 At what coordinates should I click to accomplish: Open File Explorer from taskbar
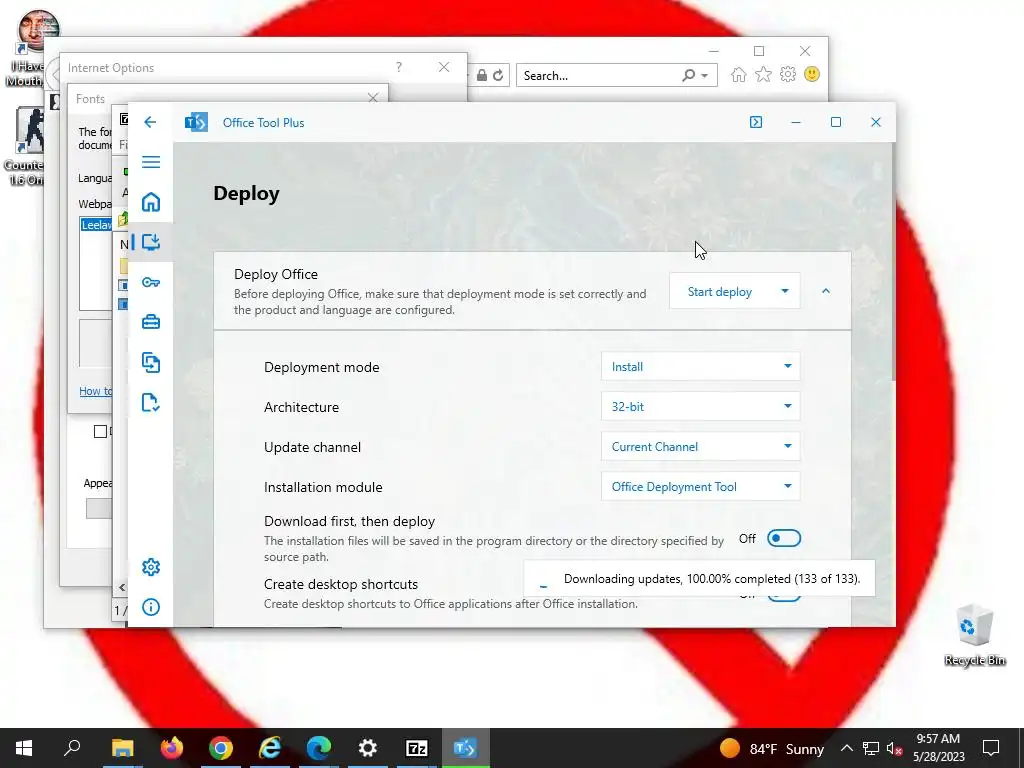pos(122,748)
